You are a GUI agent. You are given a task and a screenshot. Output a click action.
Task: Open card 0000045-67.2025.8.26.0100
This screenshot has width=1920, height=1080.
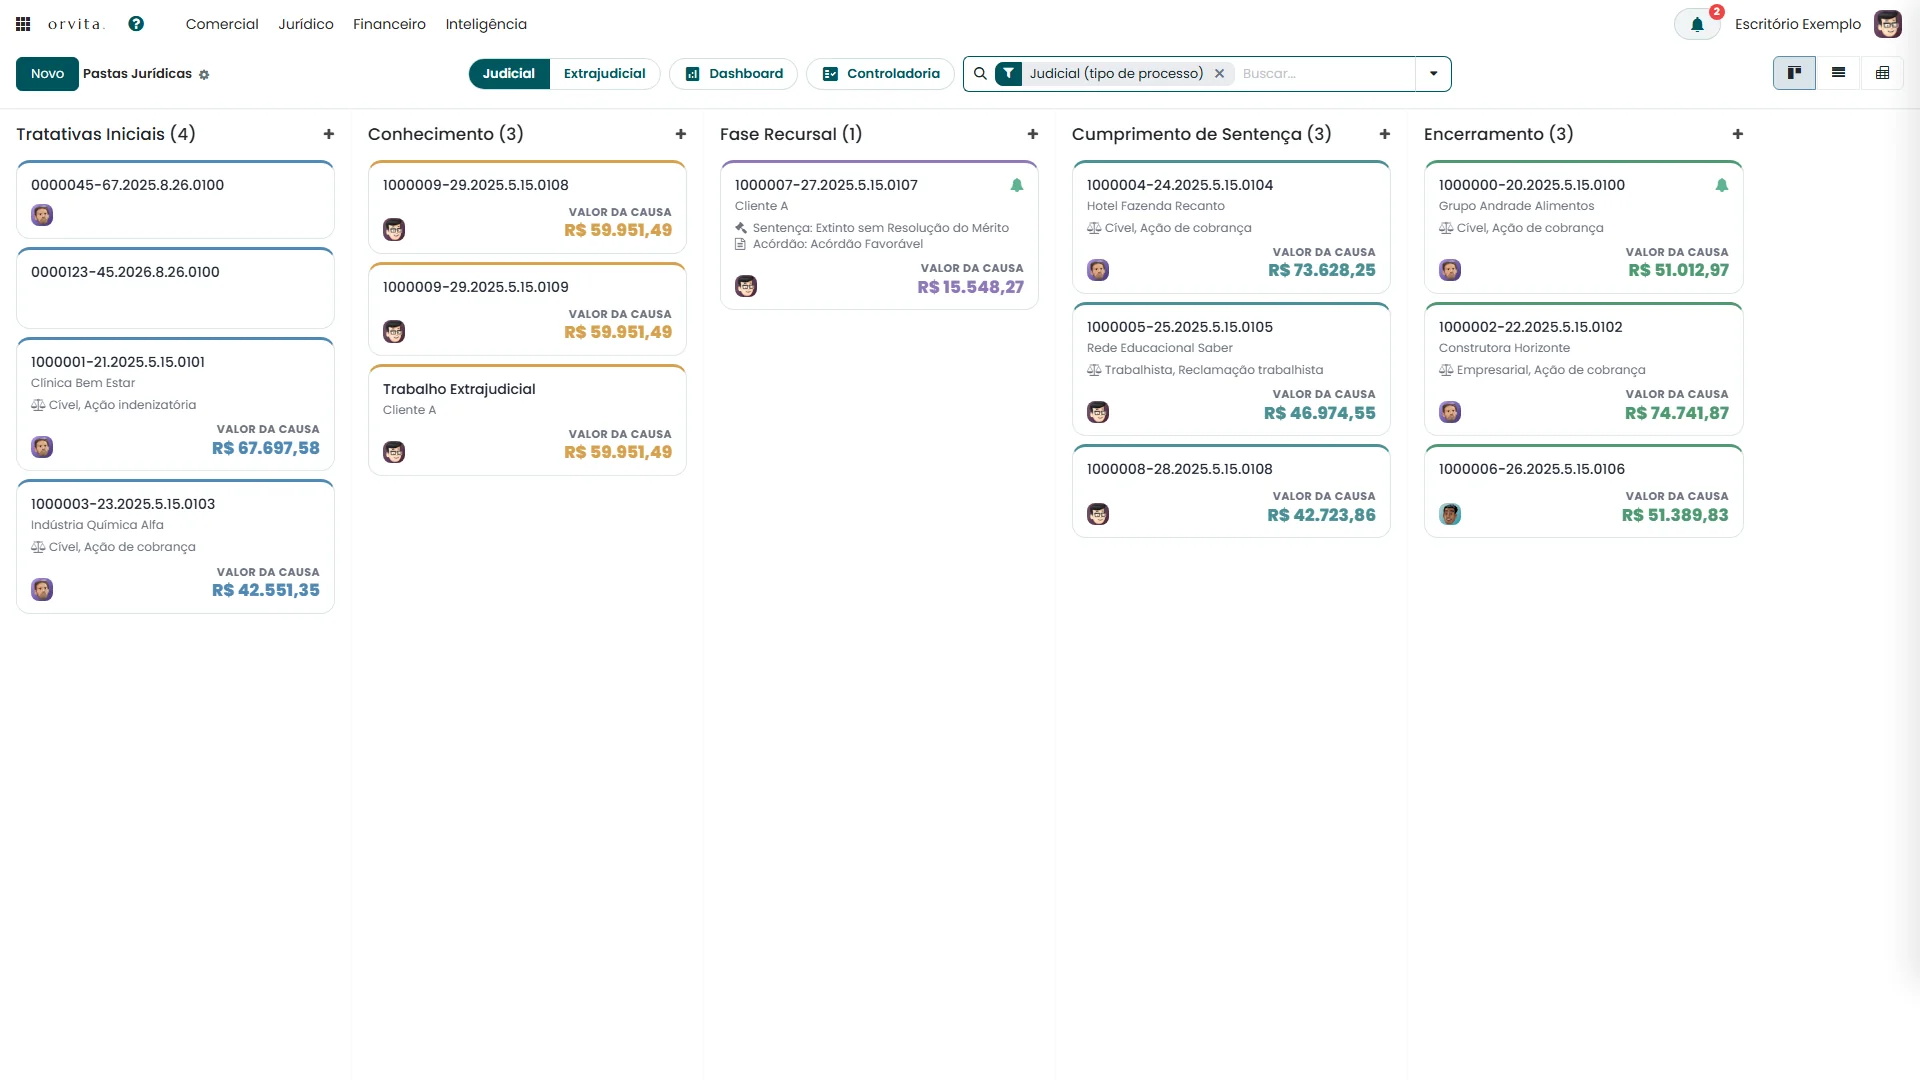(175, 199)
